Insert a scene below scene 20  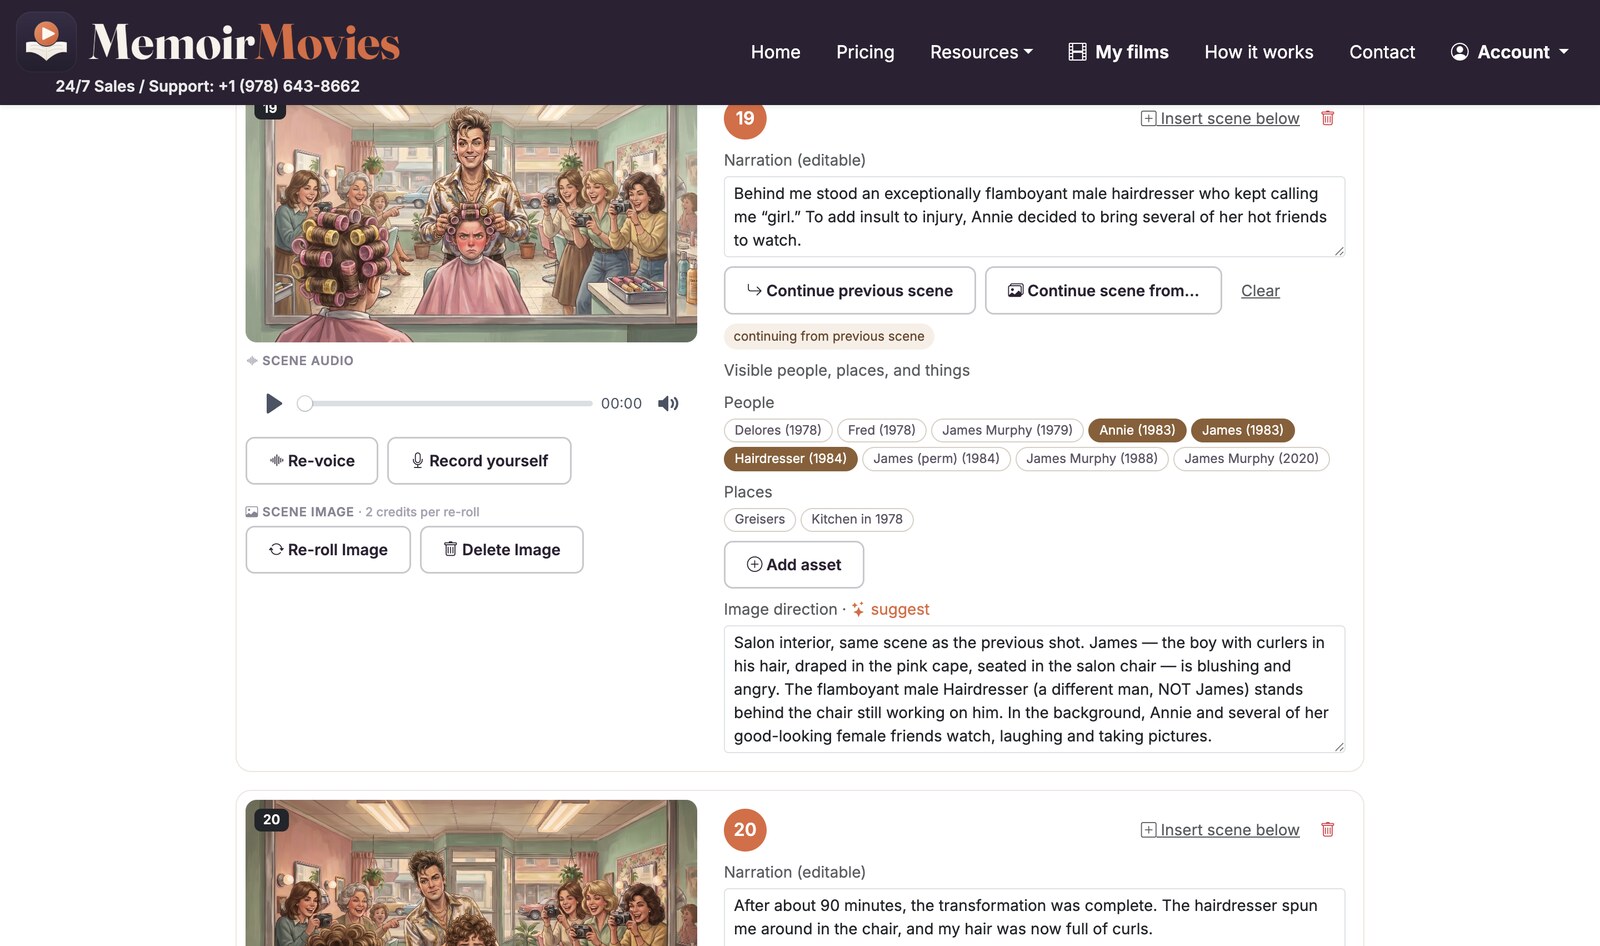pyautogui.click(x=1220, y=830)
